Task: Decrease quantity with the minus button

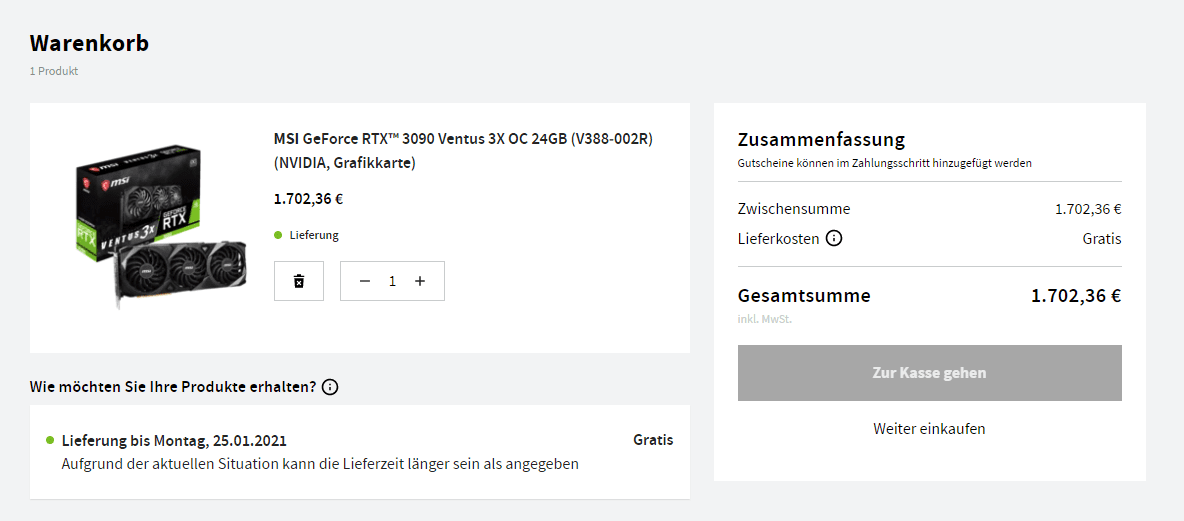Action: pyautogui.click(x=365, y=281)
